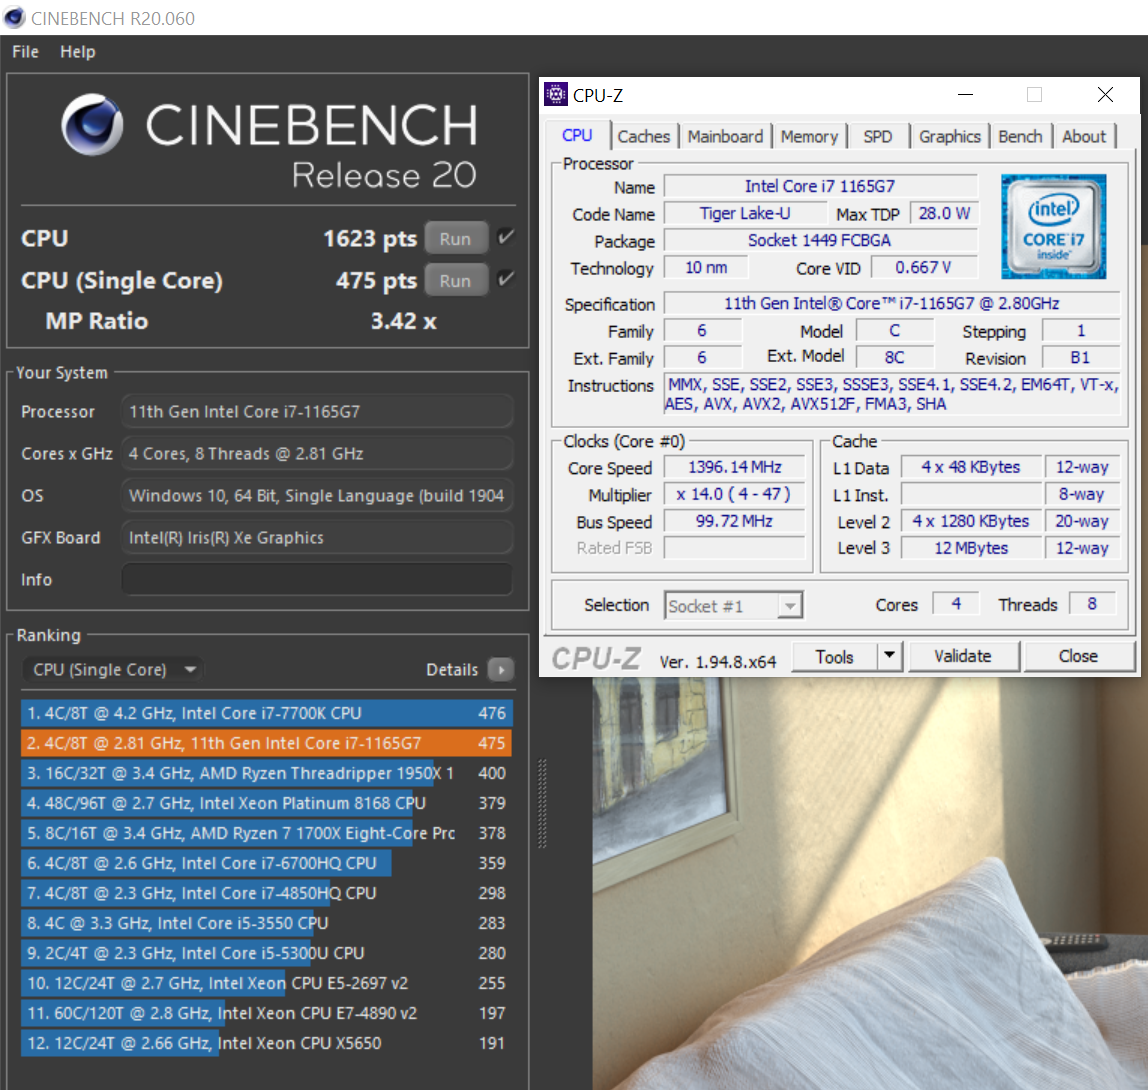Close the CPU-Z window with X
This screenshot has height=1090, width=1148.
coord(1106,94)
